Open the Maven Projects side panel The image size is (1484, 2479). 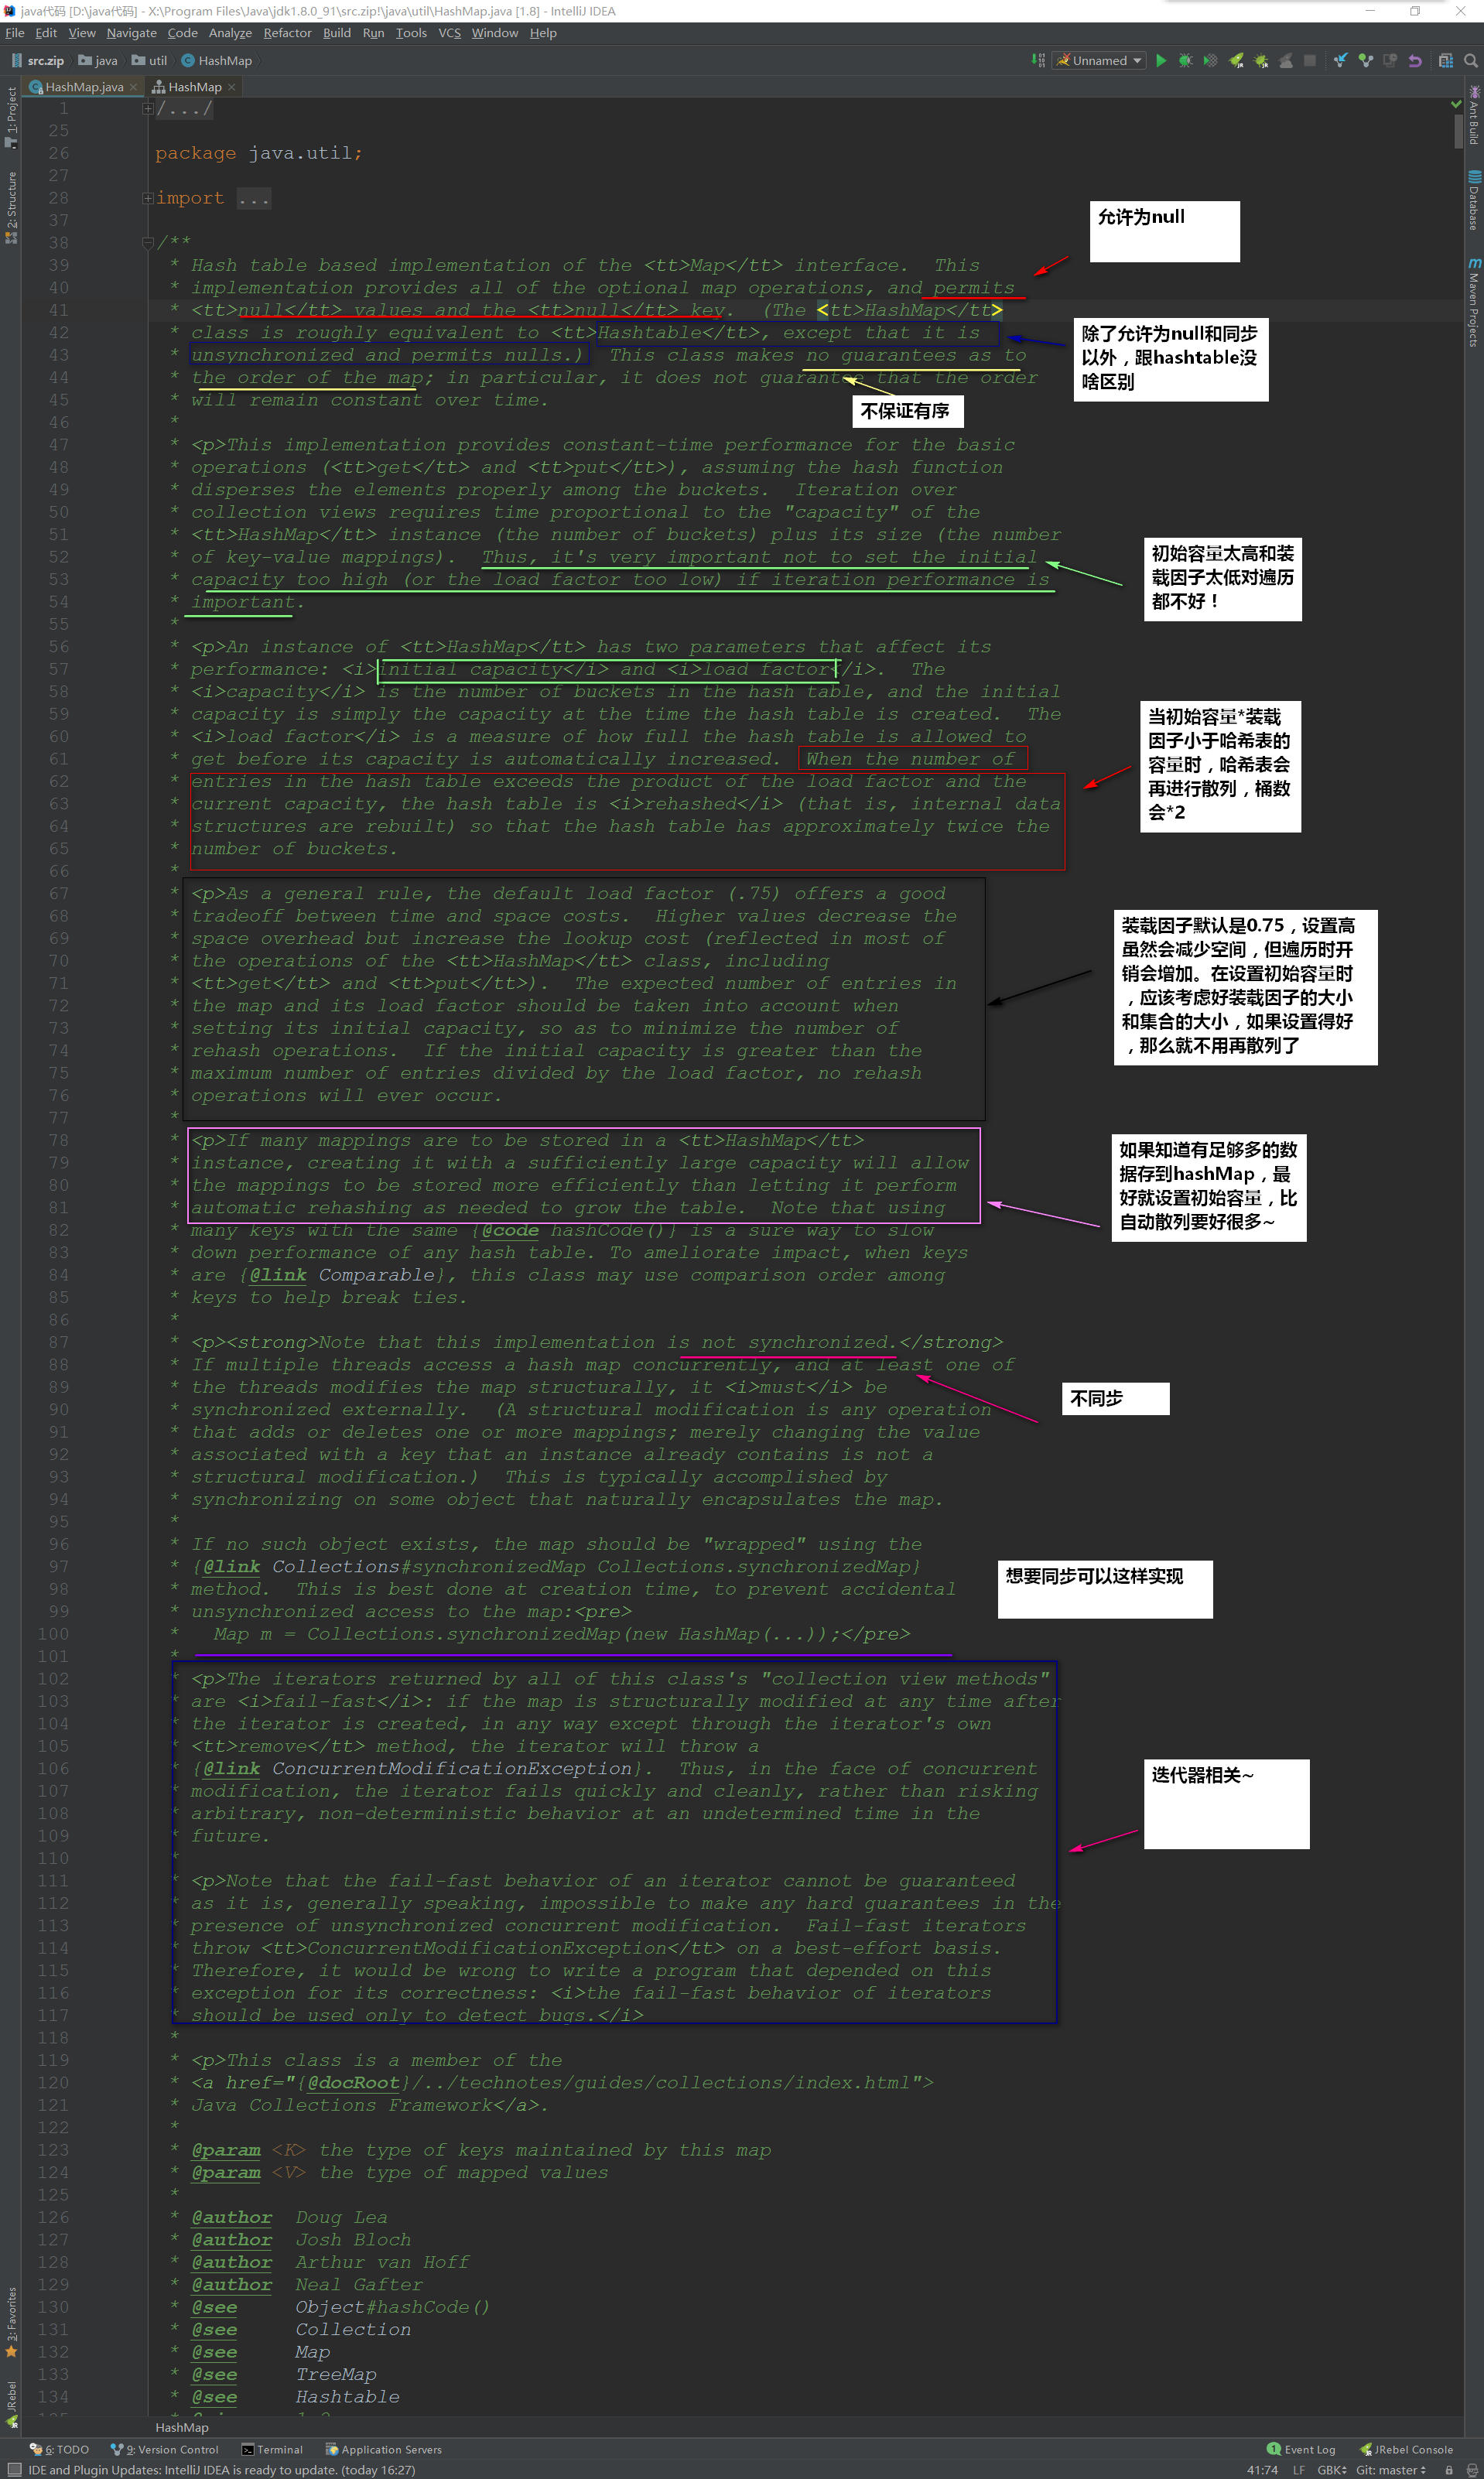[1473, 302]
